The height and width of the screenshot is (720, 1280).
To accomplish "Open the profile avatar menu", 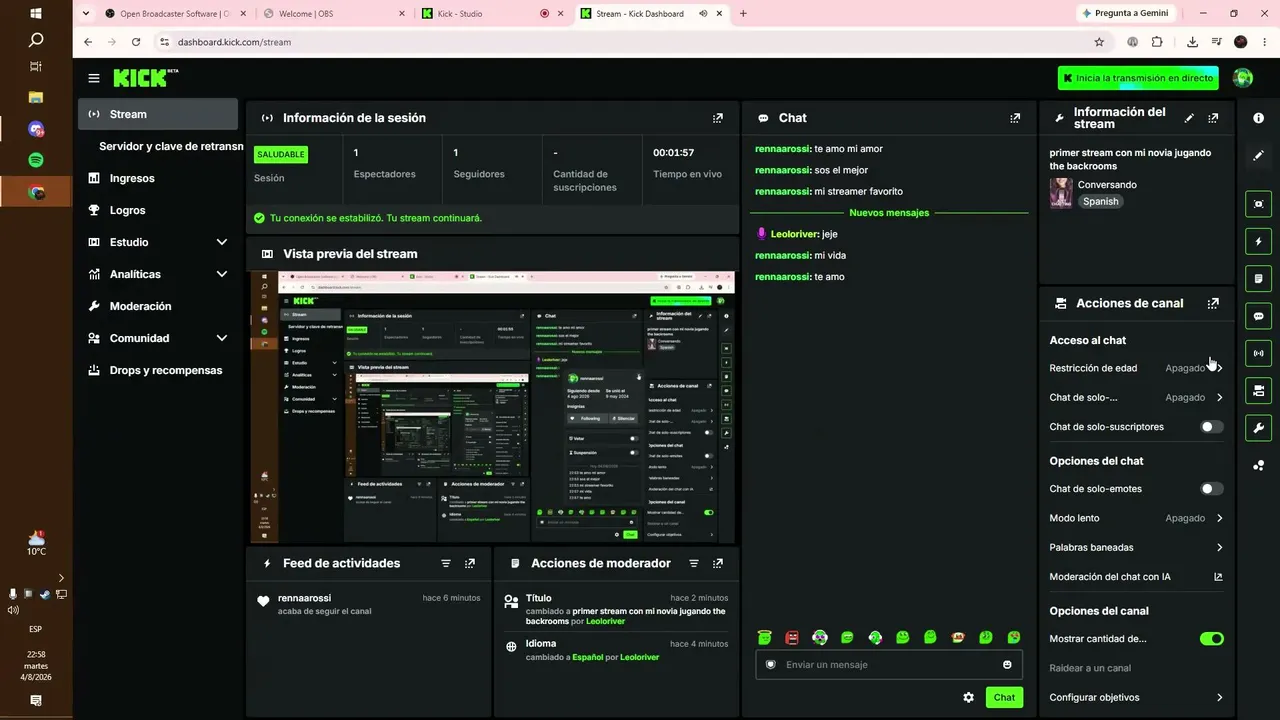I will (x=1243, y=78).
